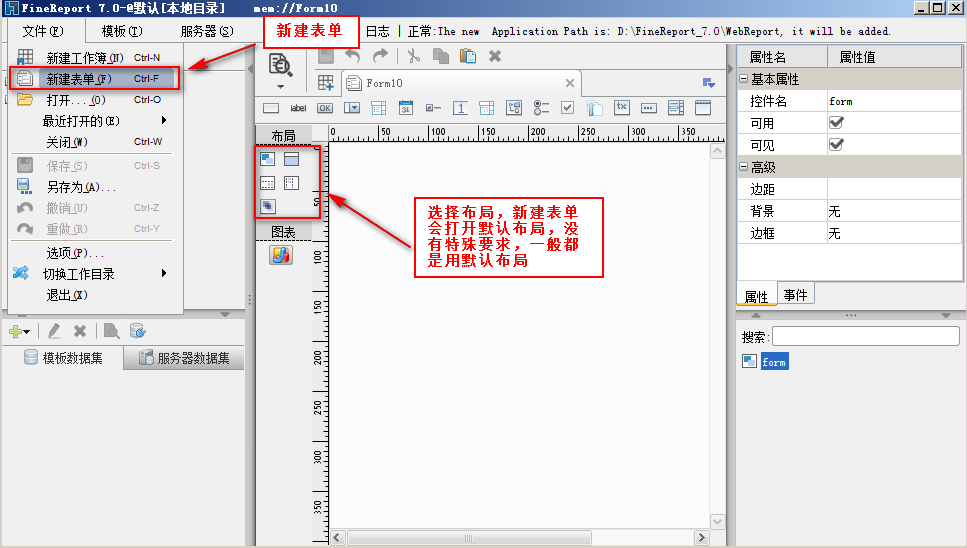The width and height of the screenshot is (967, 548).
Task: Switch to the 模板数据集 tab
Action: [x=63, y=358]
